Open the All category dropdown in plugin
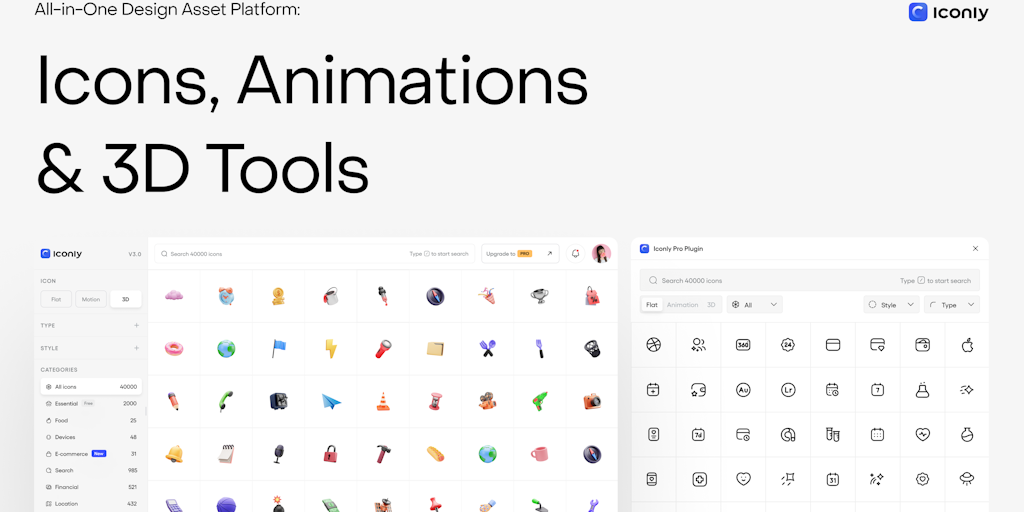This screenshot has width=1024, height=512. click(754, 305)
